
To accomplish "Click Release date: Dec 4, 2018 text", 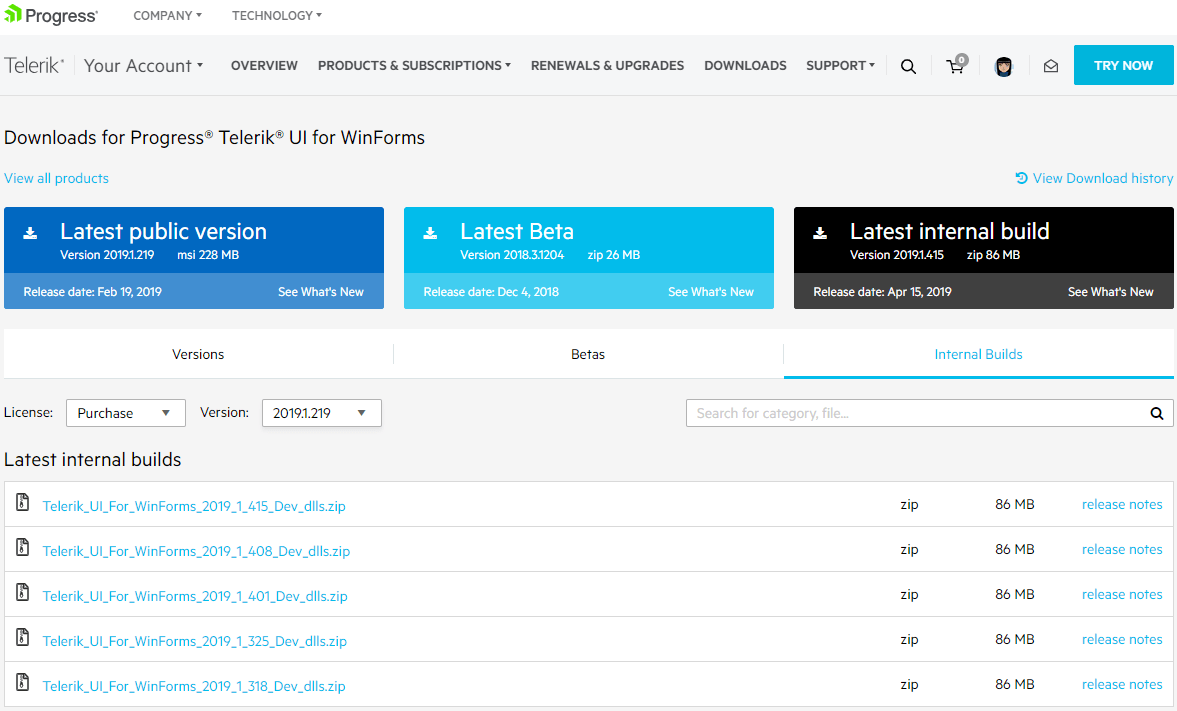I will 491,291.
